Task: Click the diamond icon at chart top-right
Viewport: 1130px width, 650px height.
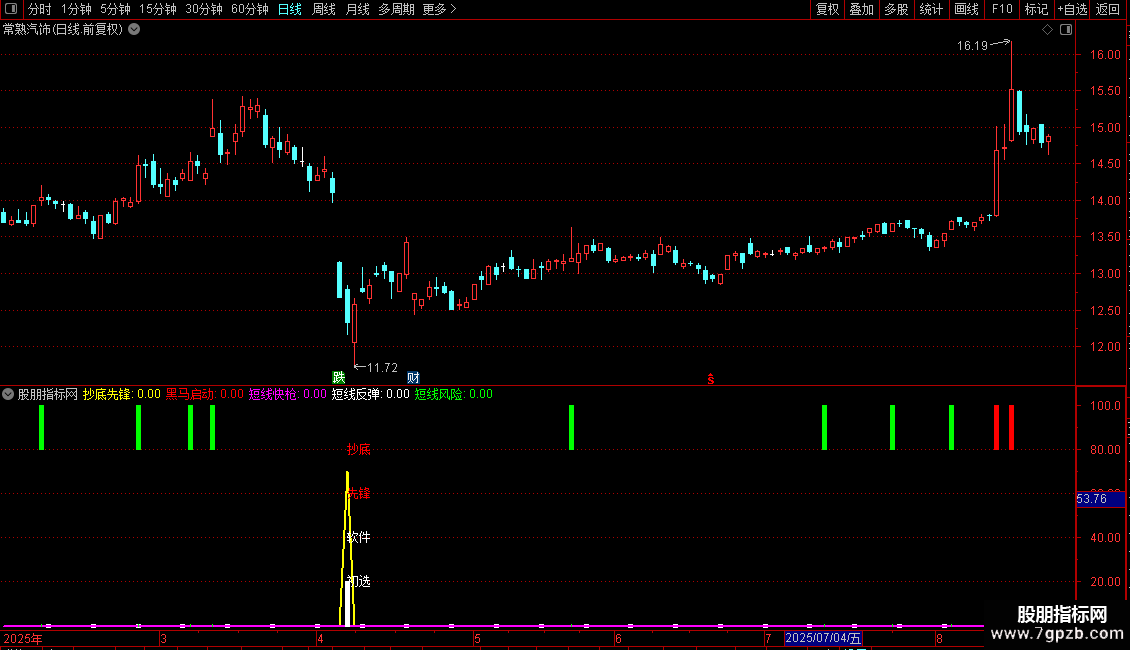Action: click(x=1048, y=30)
